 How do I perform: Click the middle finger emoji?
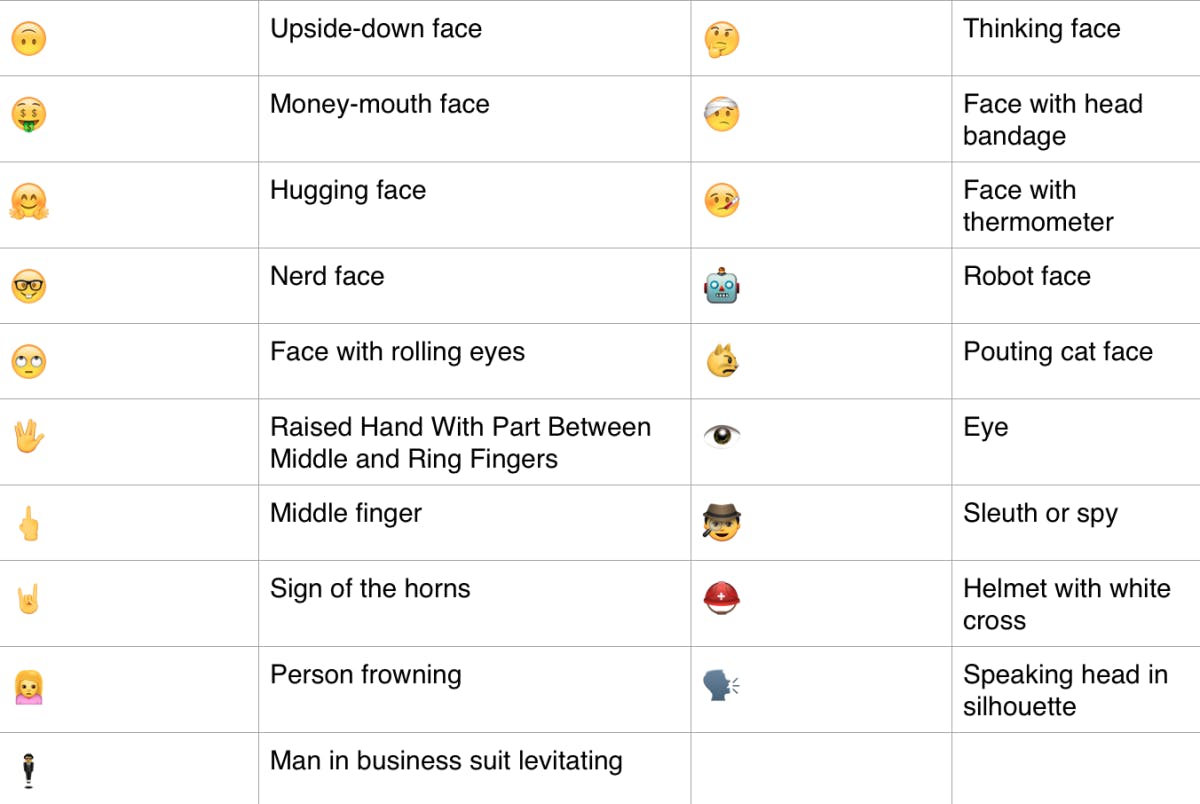pos(29,523)
